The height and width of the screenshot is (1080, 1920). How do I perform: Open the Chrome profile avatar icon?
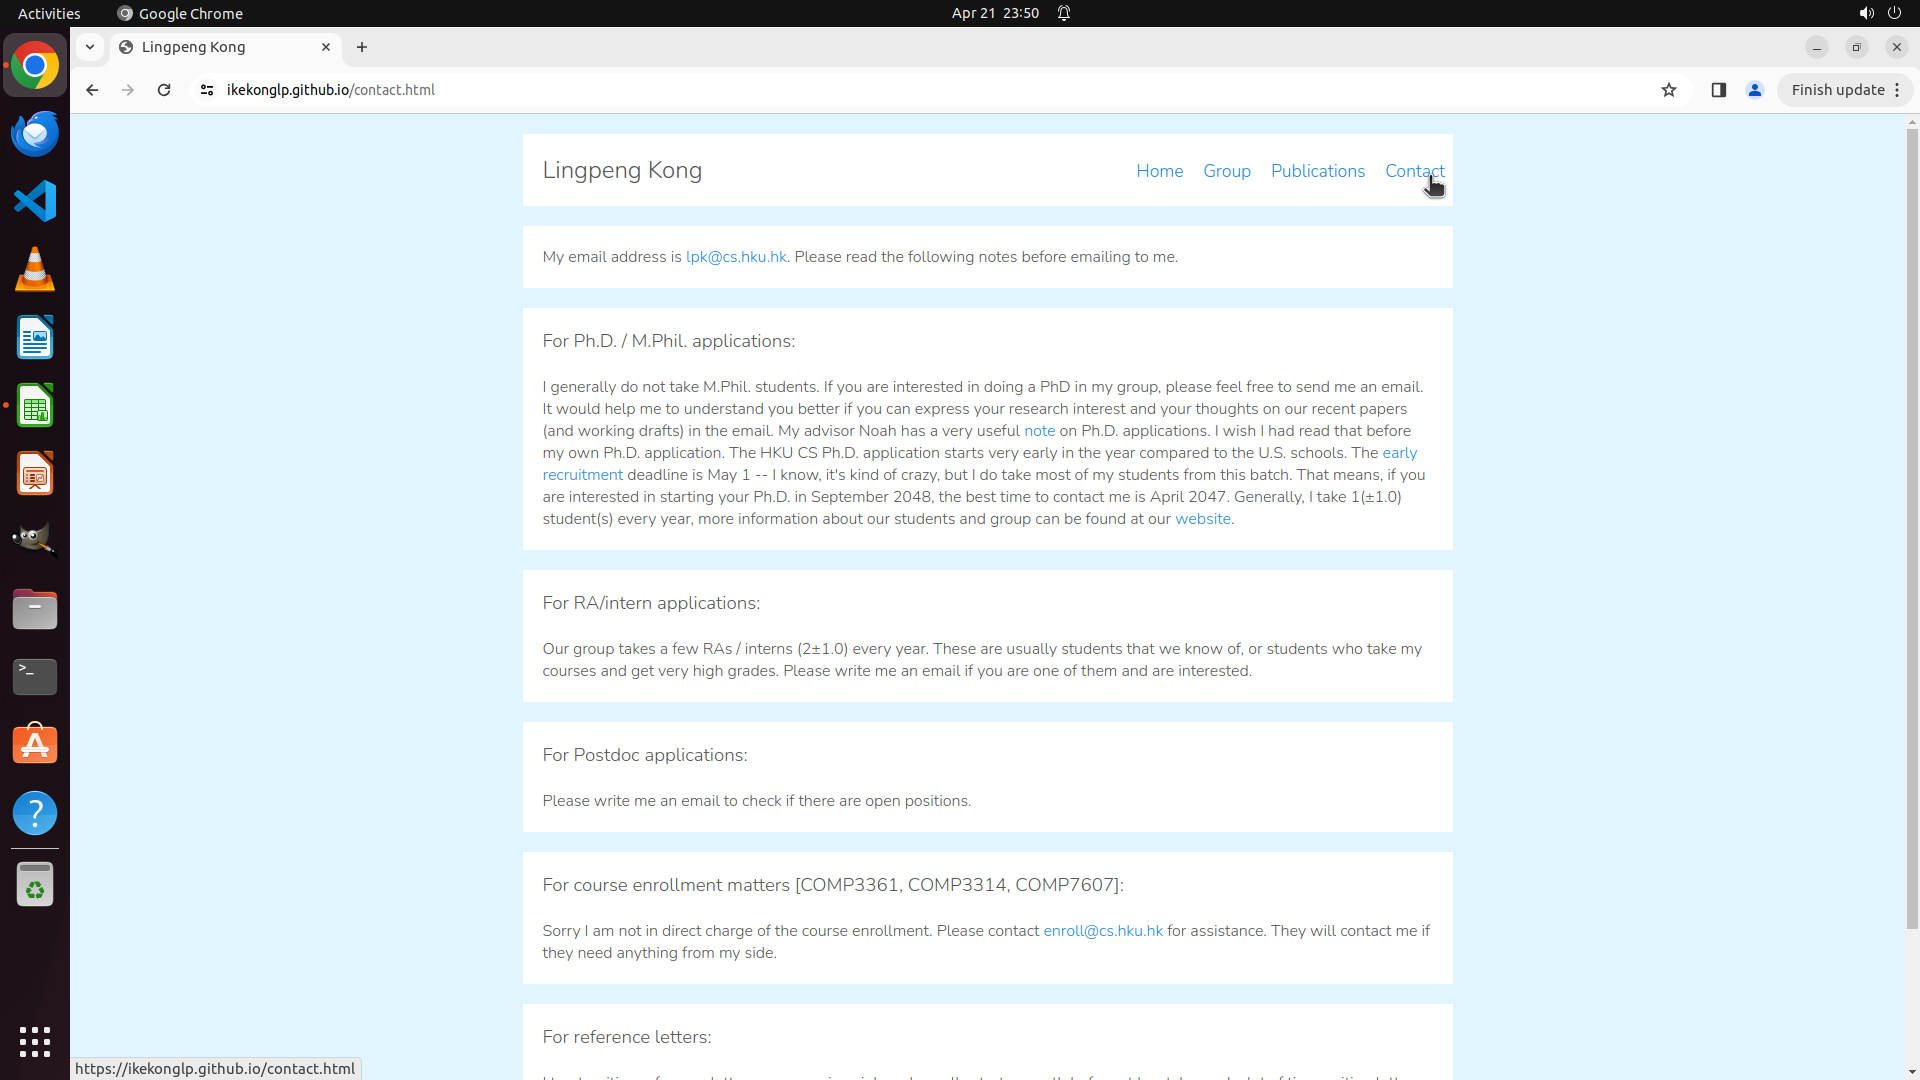[1754, 90]
